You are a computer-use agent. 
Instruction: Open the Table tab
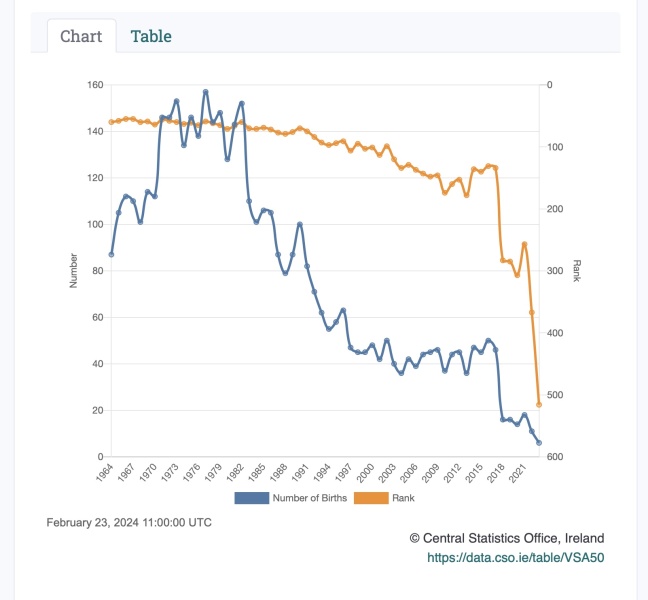point(151,36)
